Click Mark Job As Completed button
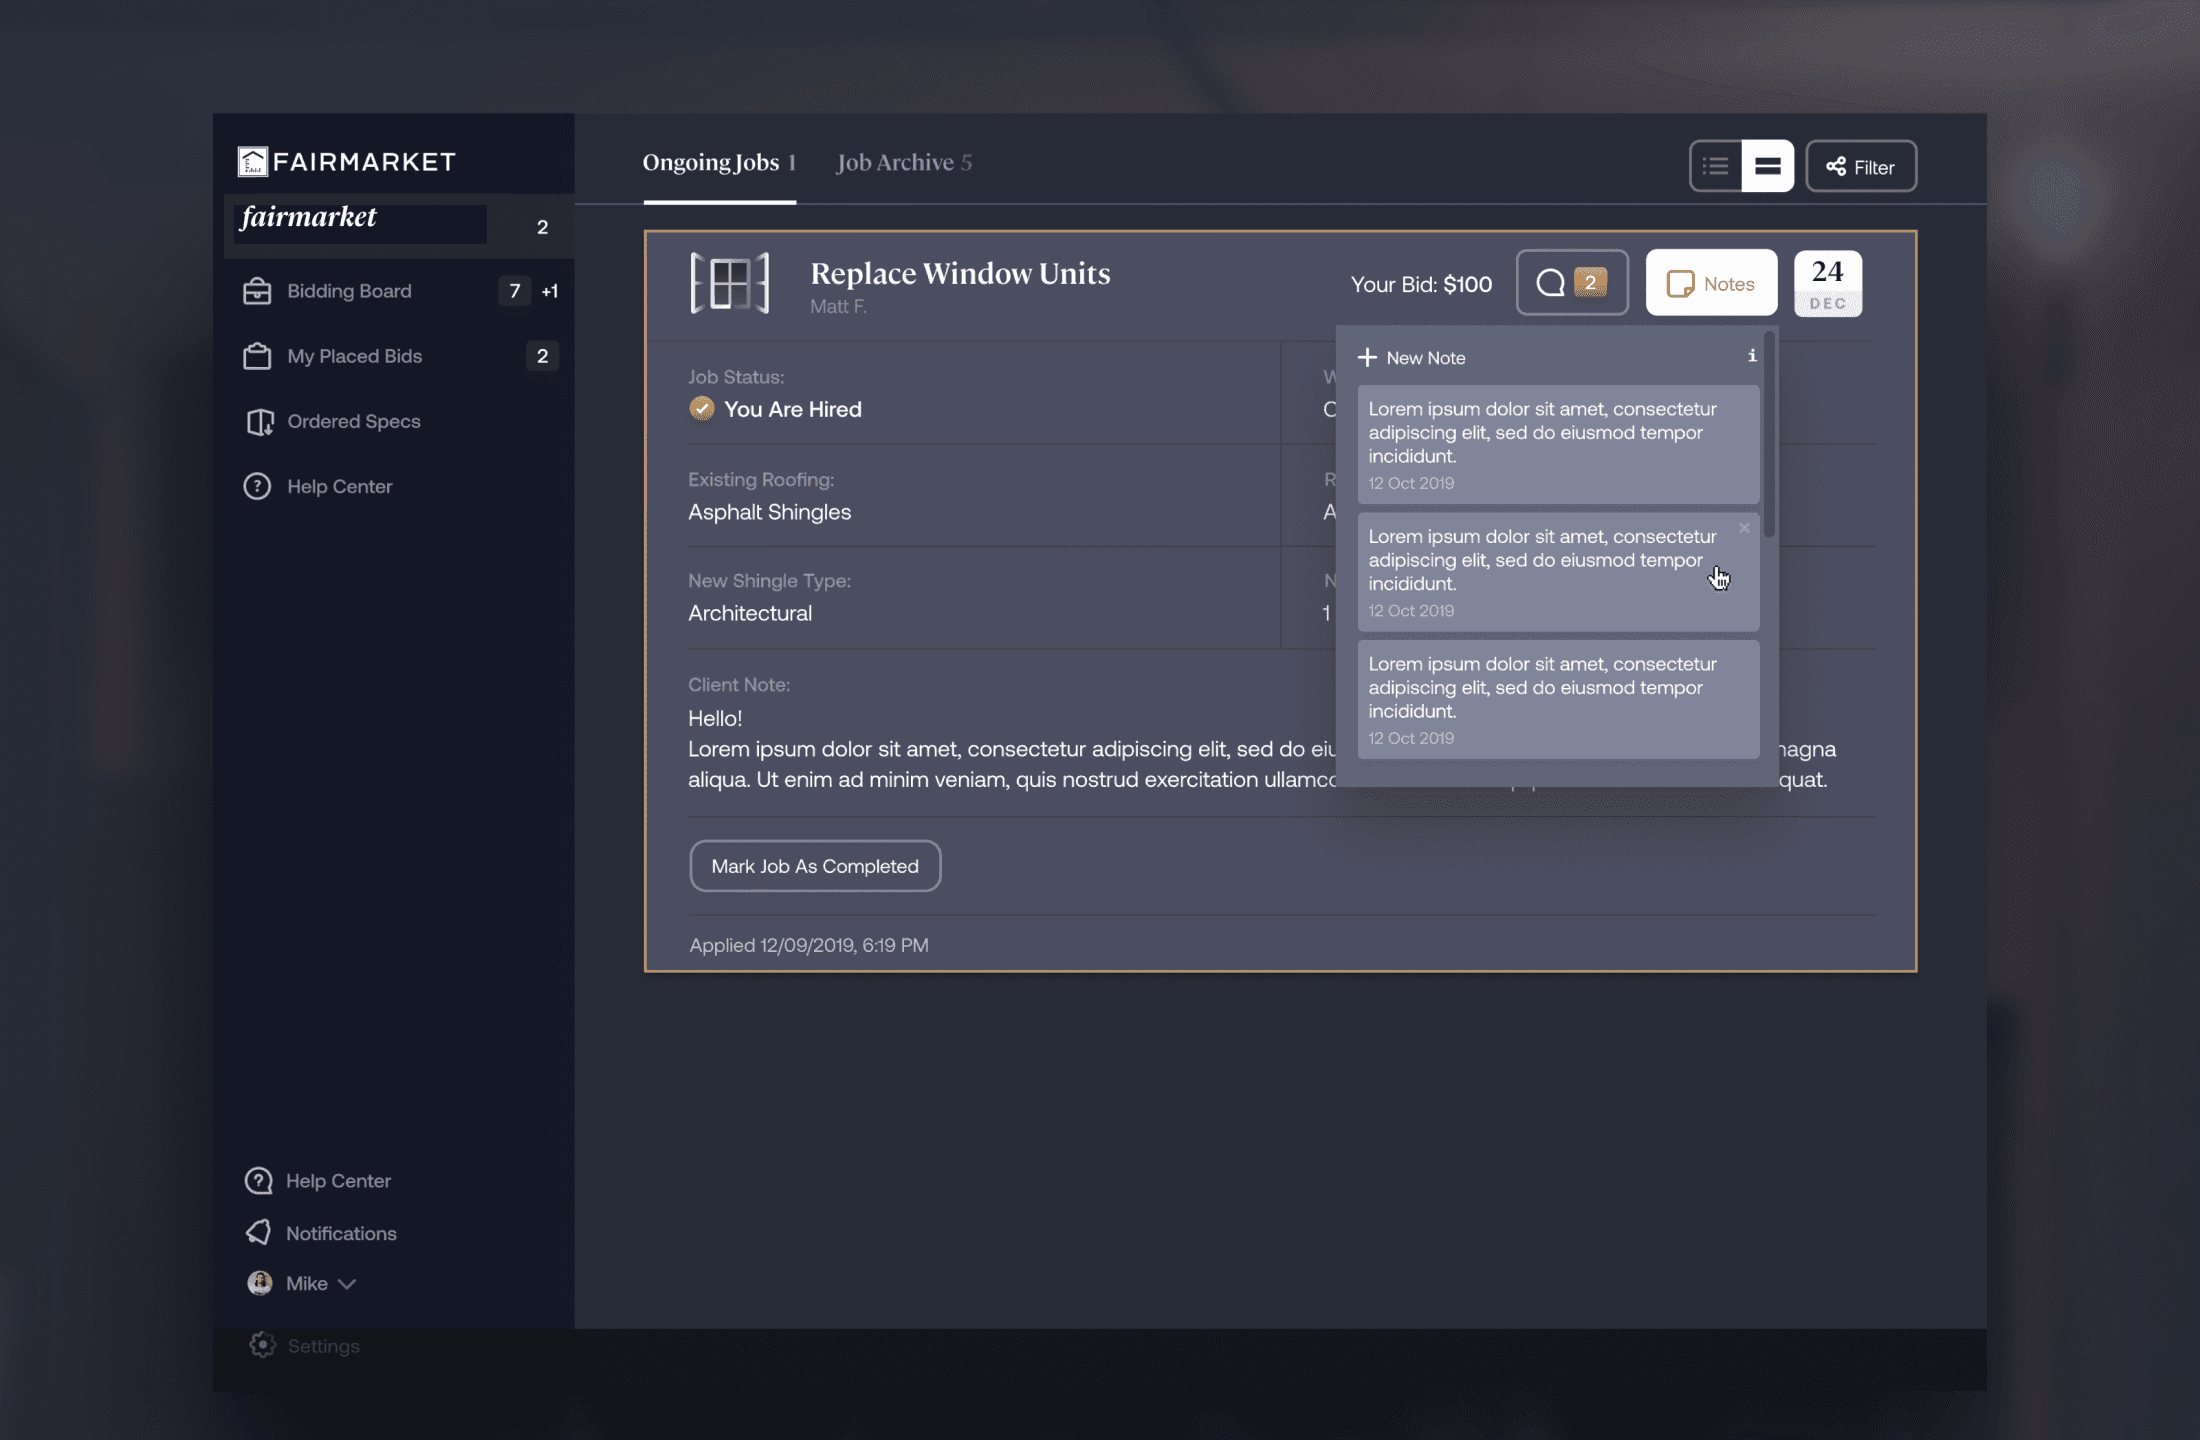The height and width of the screenshot is (1440, 2200). (814, 866)
